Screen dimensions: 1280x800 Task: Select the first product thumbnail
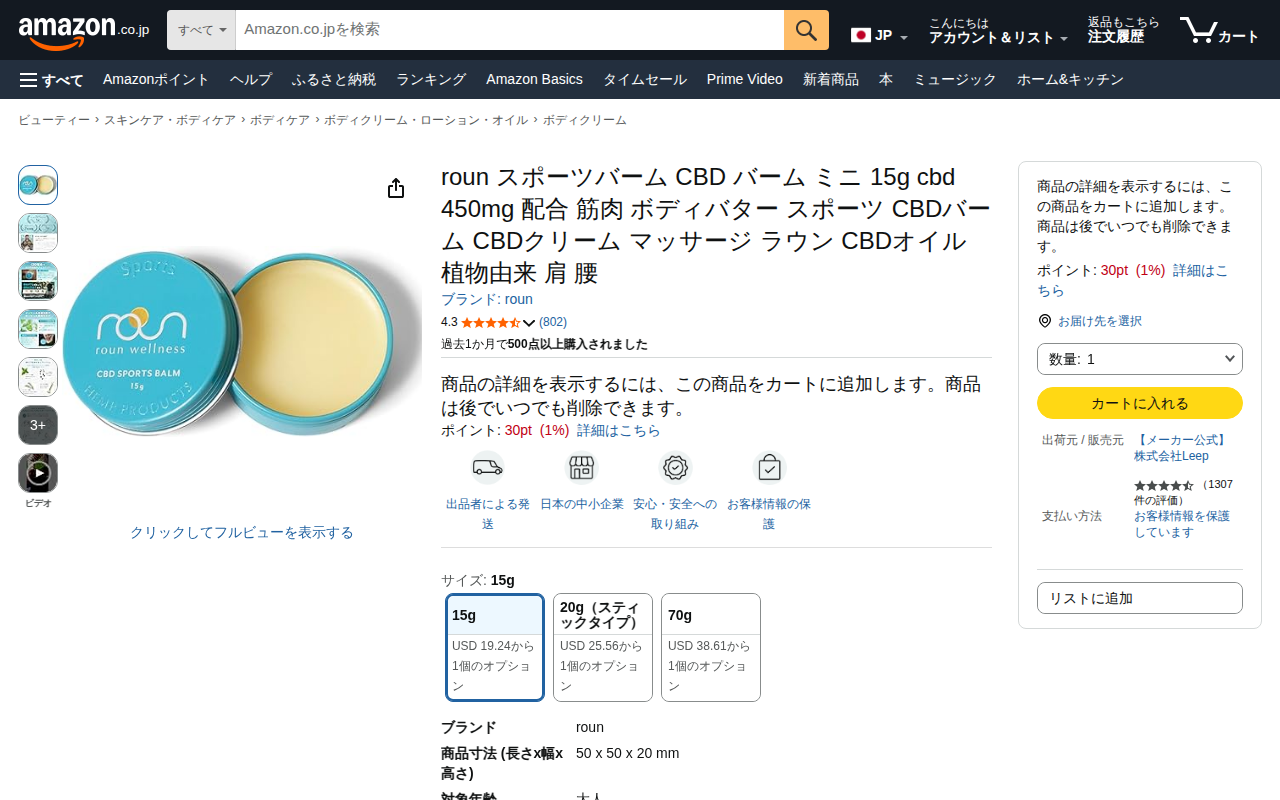[x=38, y=185]
